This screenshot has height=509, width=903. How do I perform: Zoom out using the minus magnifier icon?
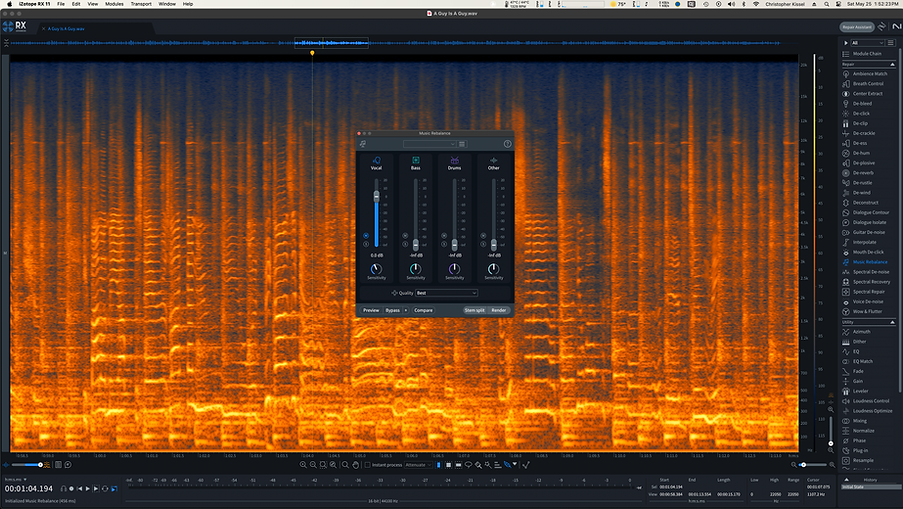[313, 465]
